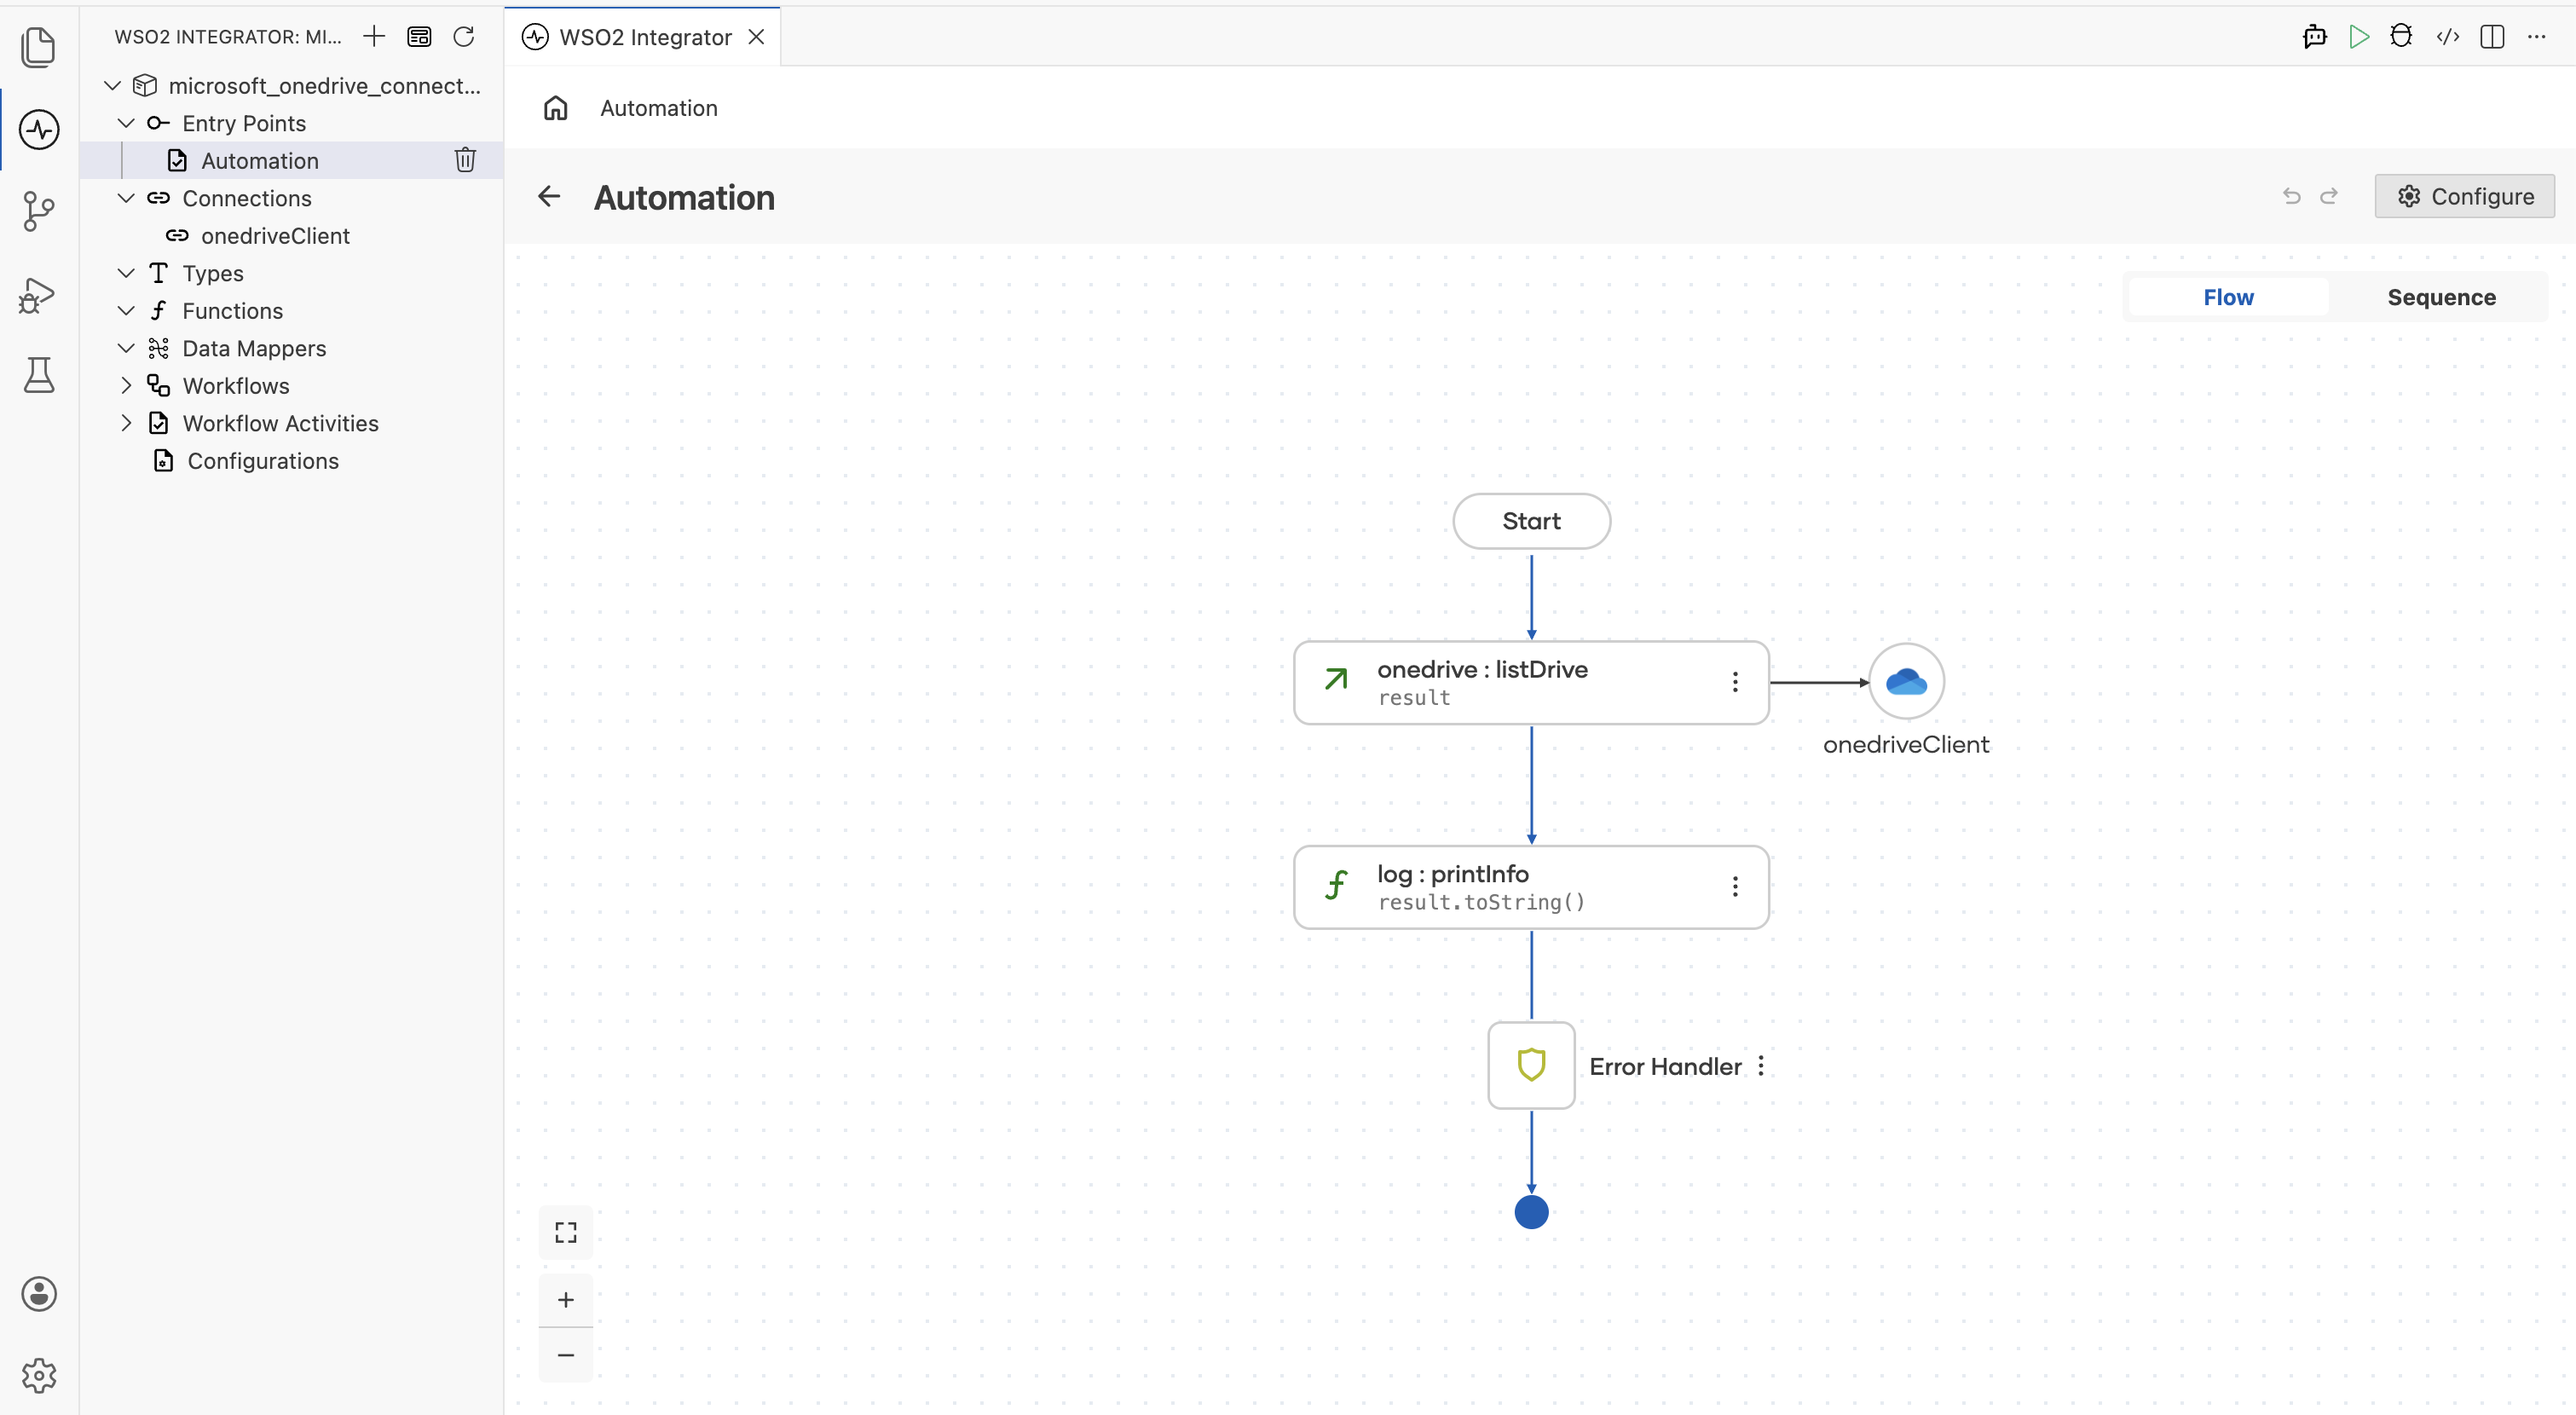Open options menu for onedrive listDrive node
The image size is (2576, 1415).
click(x=1735, y=682)
